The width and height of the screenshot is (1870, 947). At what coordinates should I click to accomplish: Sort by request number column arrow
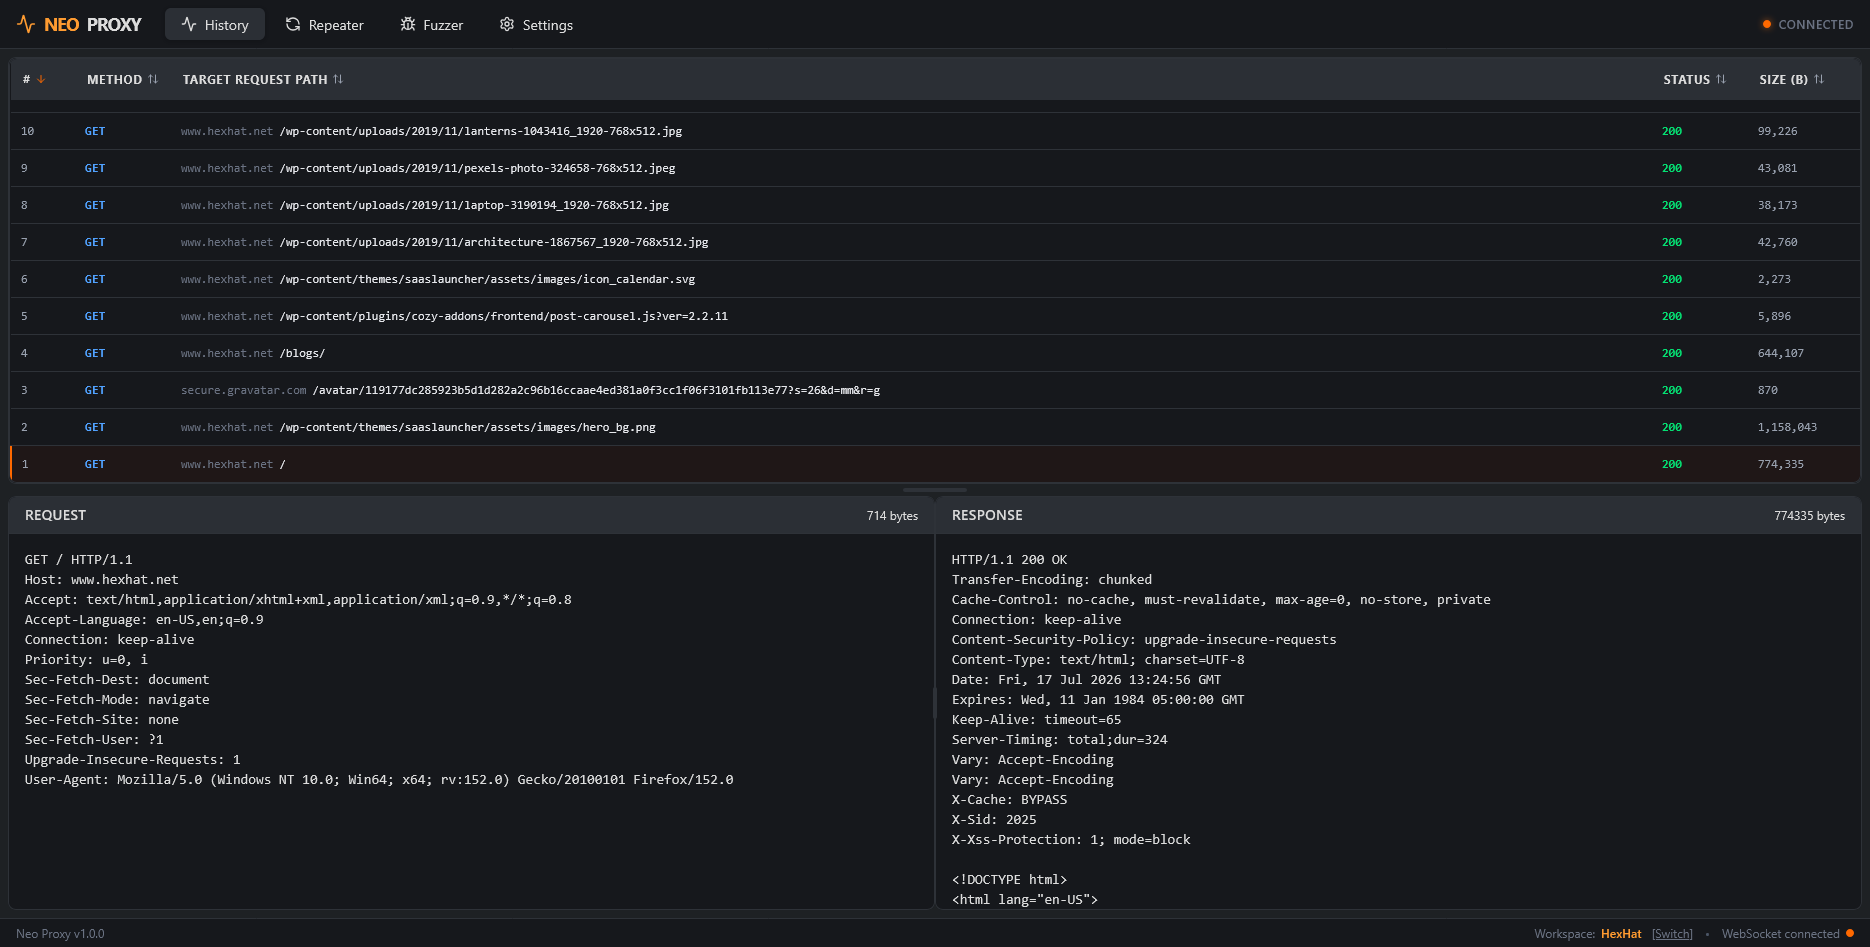[x=41, y=79]
